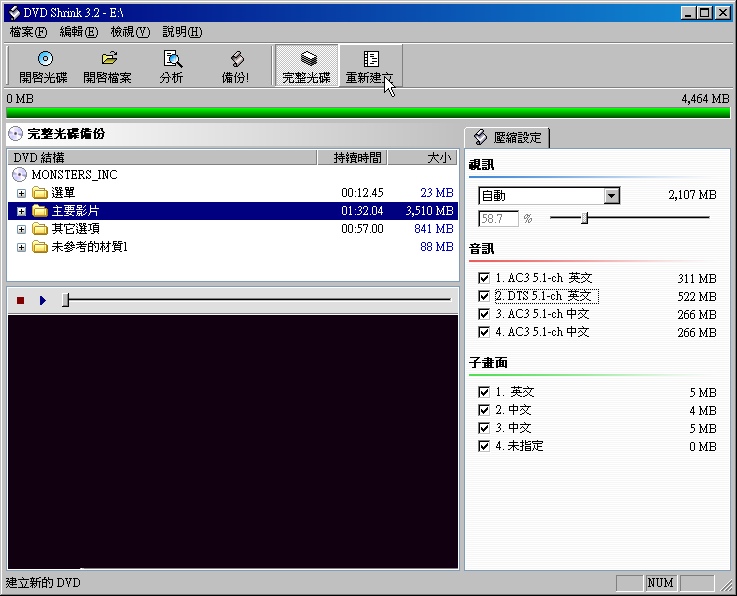Select the 主要影片 row text
This screenshot has height=596, width=737.
point(75,211)
